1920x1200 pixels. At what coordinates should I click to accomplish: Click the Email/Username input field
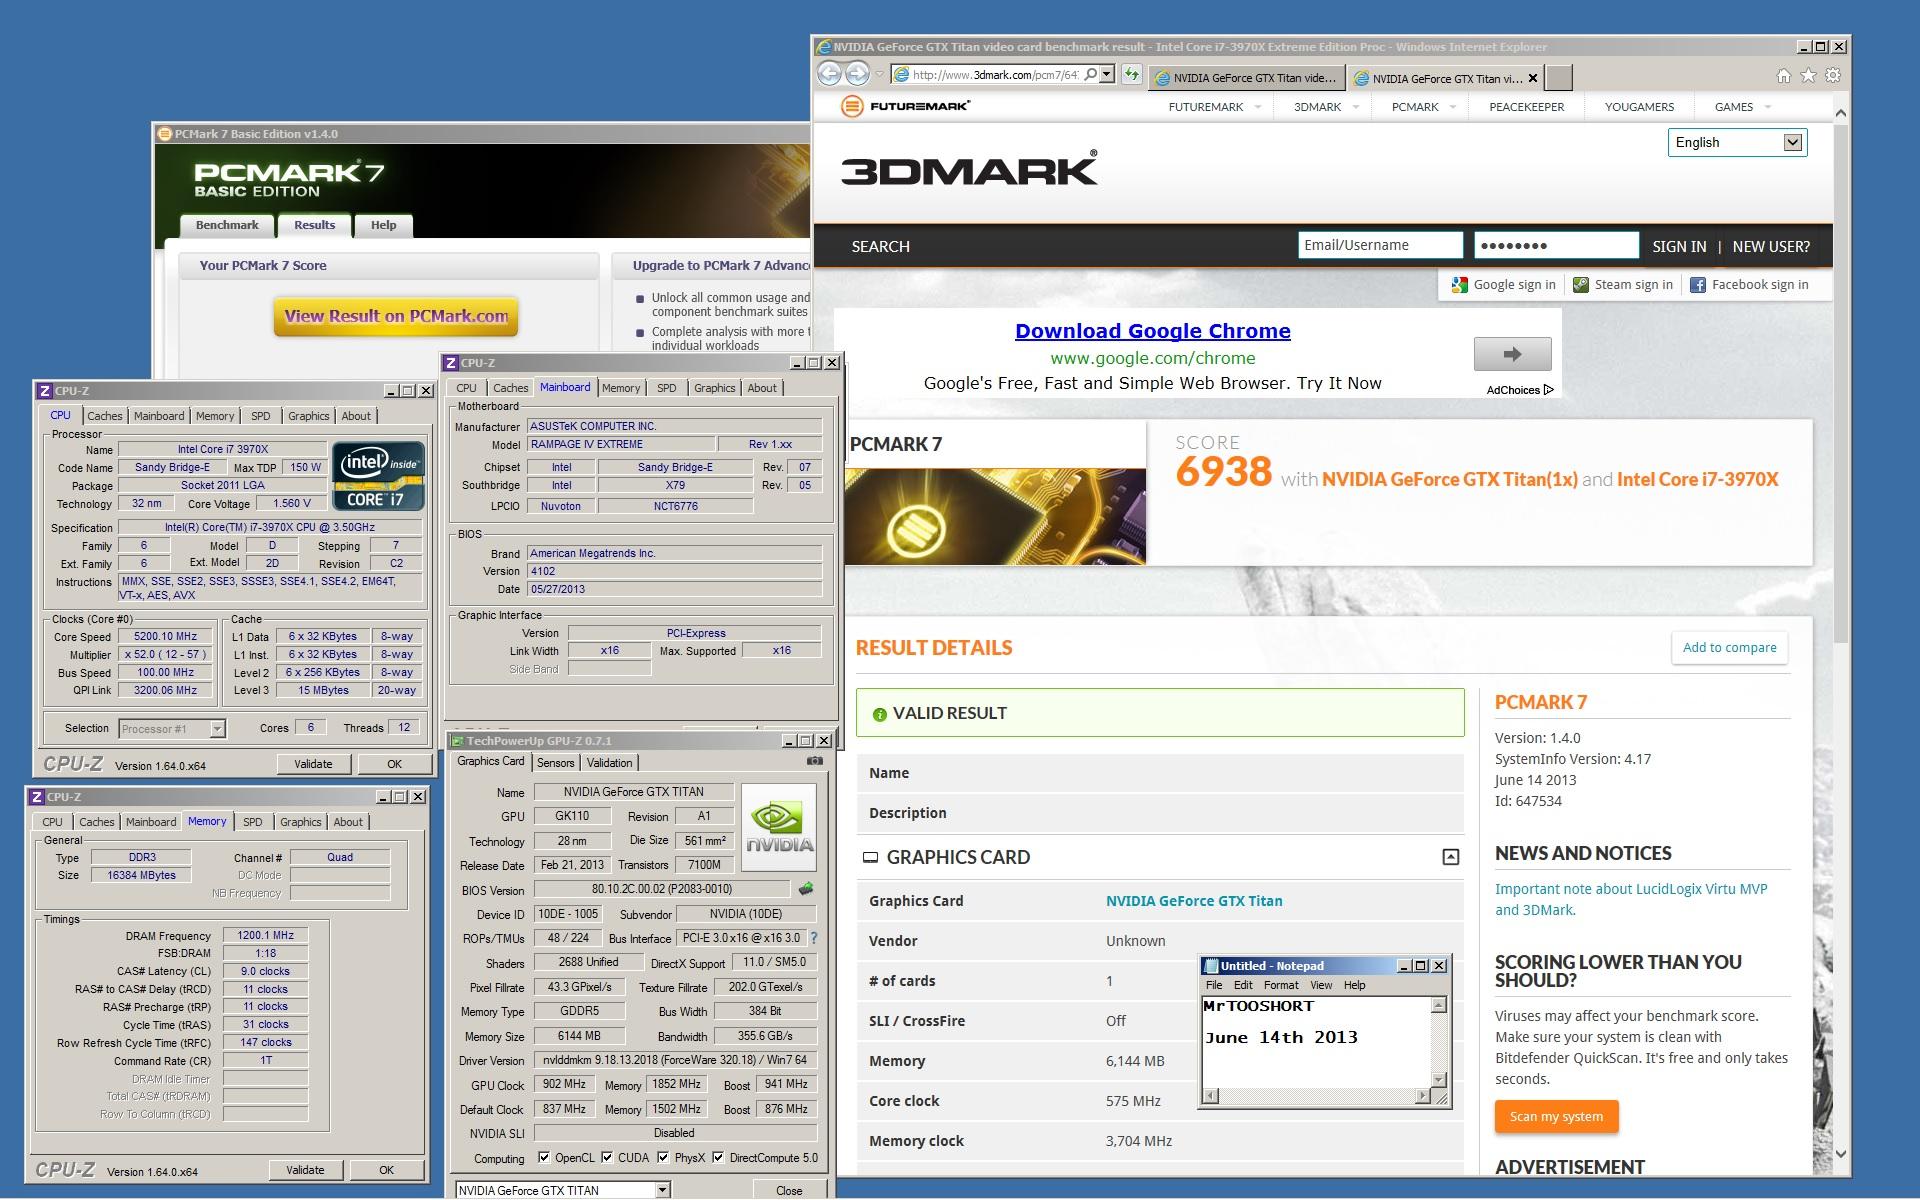pos(1380,245)
